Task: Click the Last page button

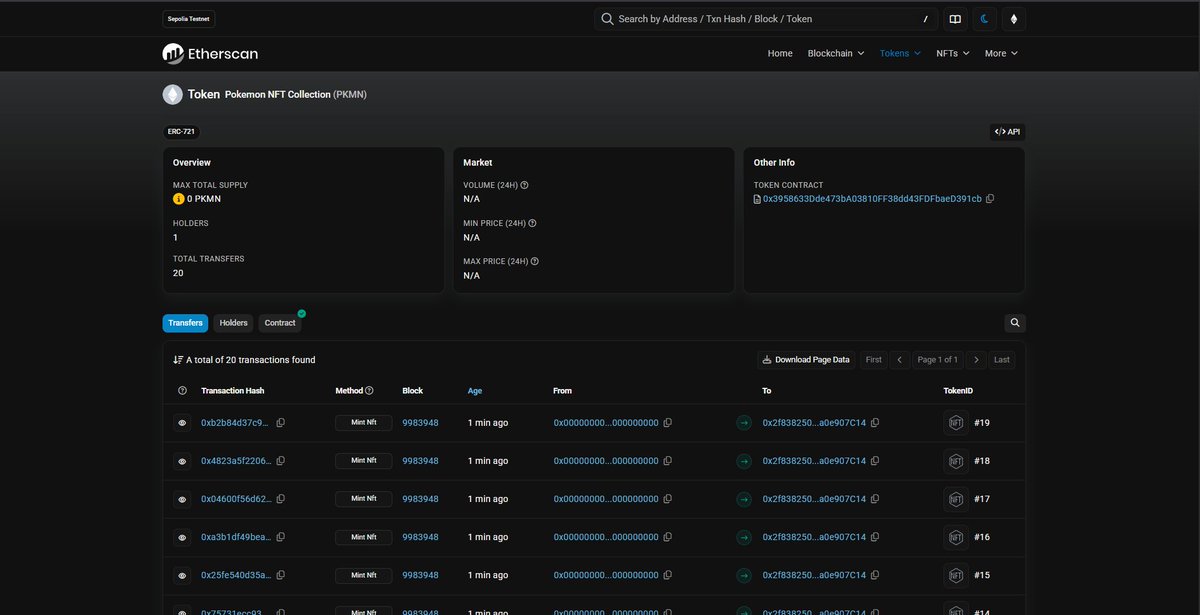Action: pyautogui.click(x=1002, y=360)
